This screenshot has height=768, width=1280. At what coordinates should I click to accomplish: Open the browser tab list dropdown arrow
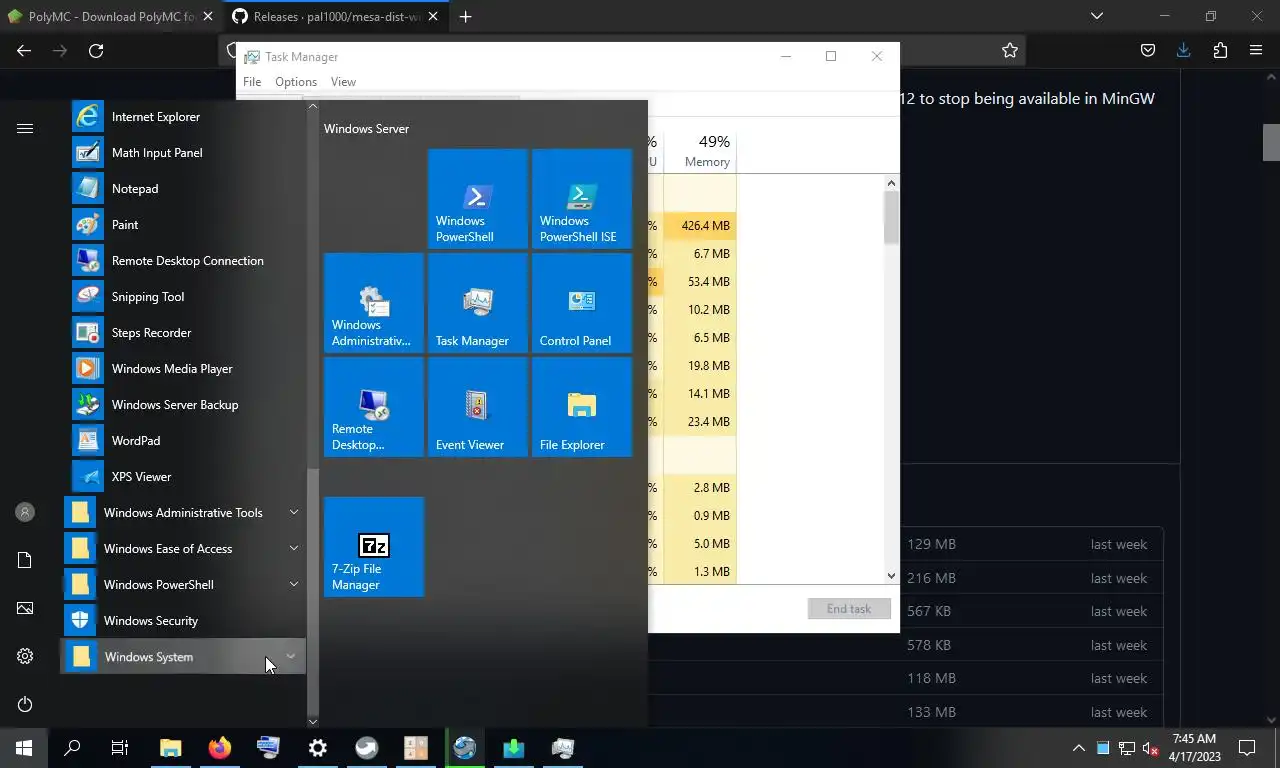click(1097, 16)
